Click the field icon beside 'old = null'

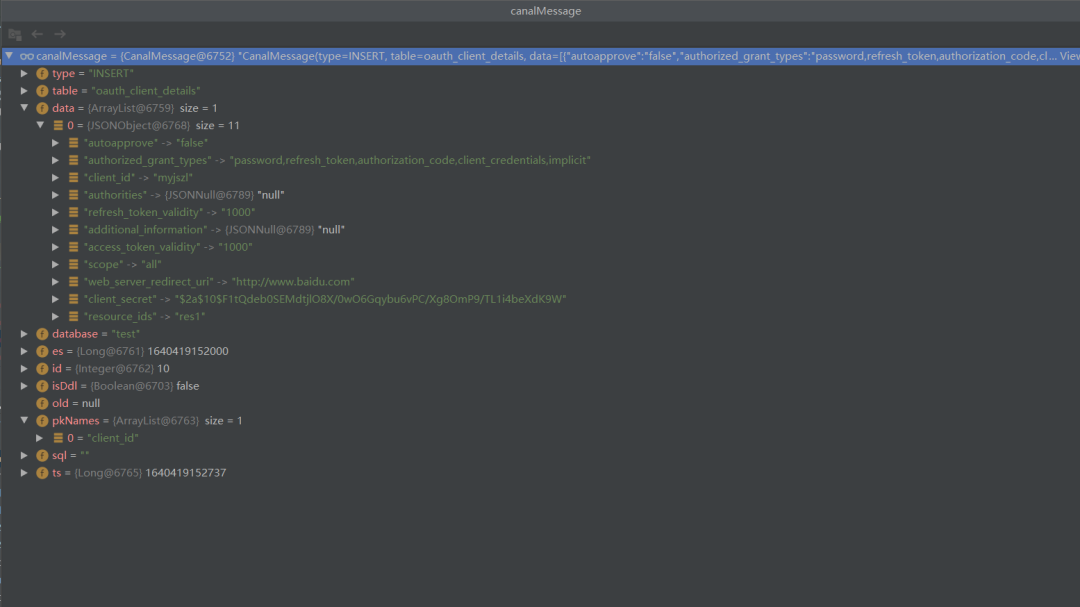pos(42,403)
